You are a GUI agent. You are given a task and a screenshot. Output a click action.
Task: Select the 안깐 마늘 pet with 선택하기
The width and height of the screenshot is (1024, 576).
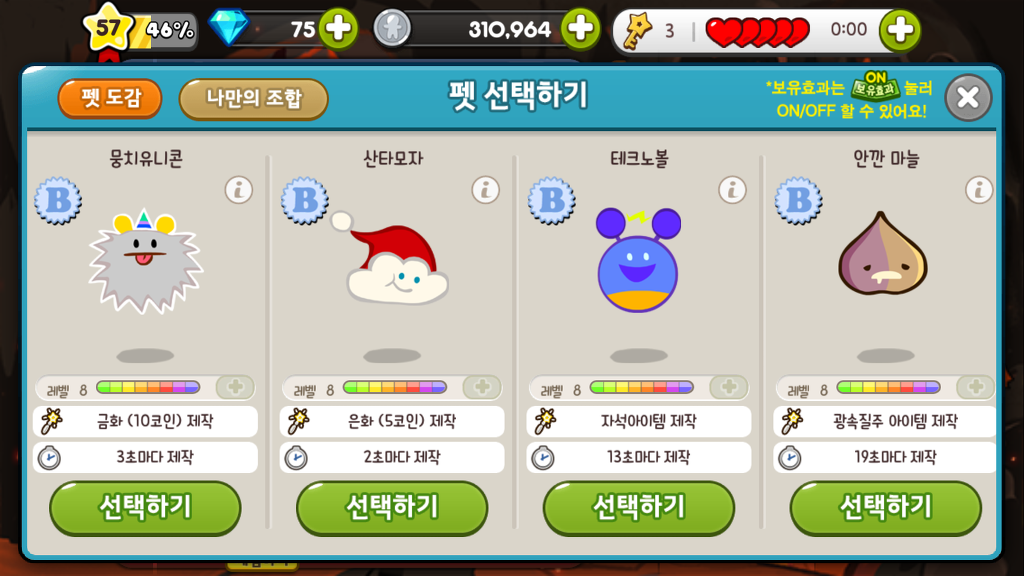(886, 507)
